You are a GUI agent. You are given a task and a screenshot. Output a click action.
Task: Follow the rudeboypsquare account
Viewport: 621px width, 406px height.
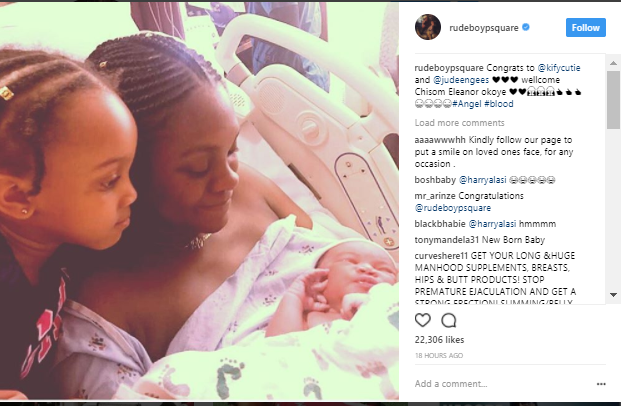tap(585, 27)
